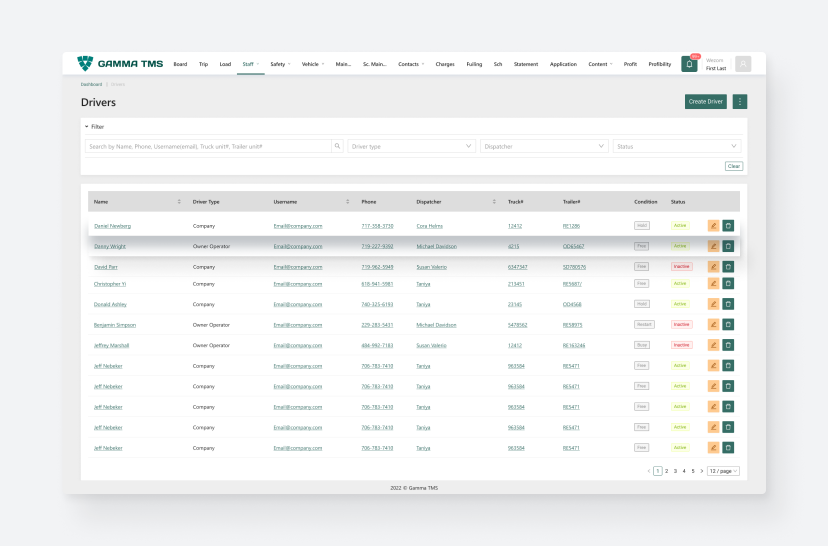Open the Safety menu
This screenshot has width=828, height=546.
pos(279,64)
